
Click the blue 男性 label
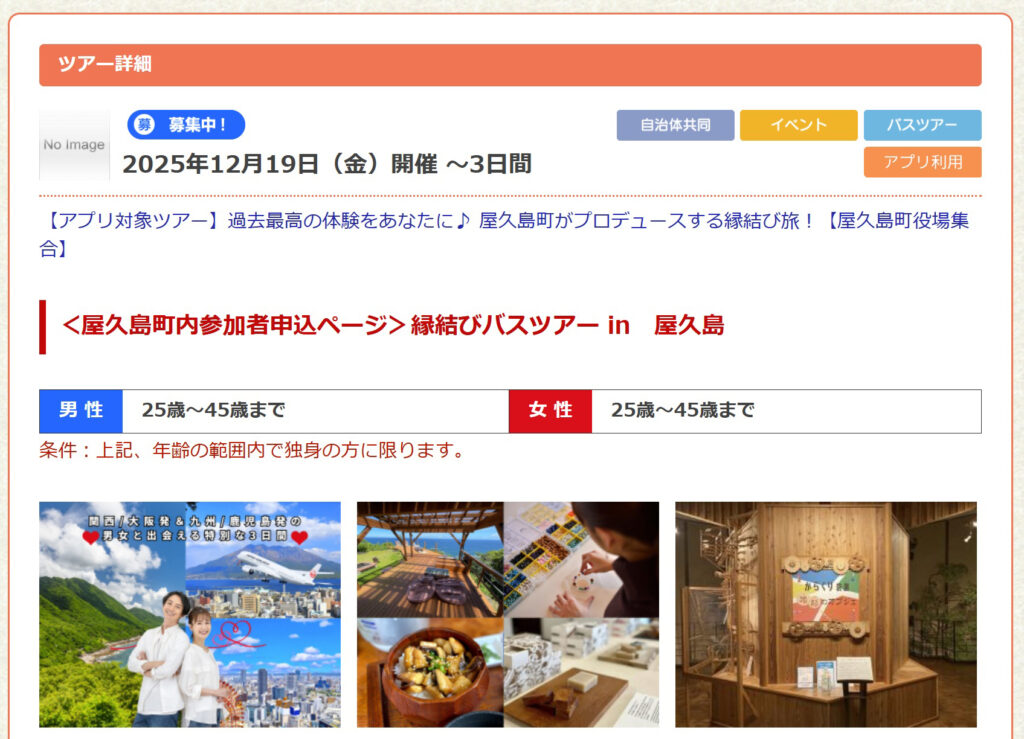81,411
